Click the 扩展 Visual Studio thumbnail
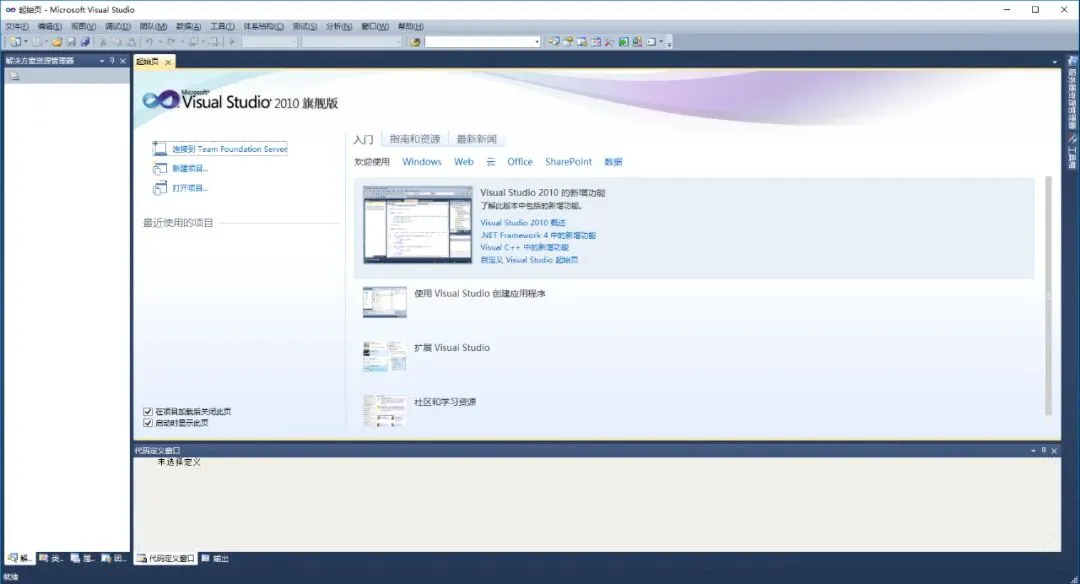The height and width of the screenshot is (584, 1080). 384,356
